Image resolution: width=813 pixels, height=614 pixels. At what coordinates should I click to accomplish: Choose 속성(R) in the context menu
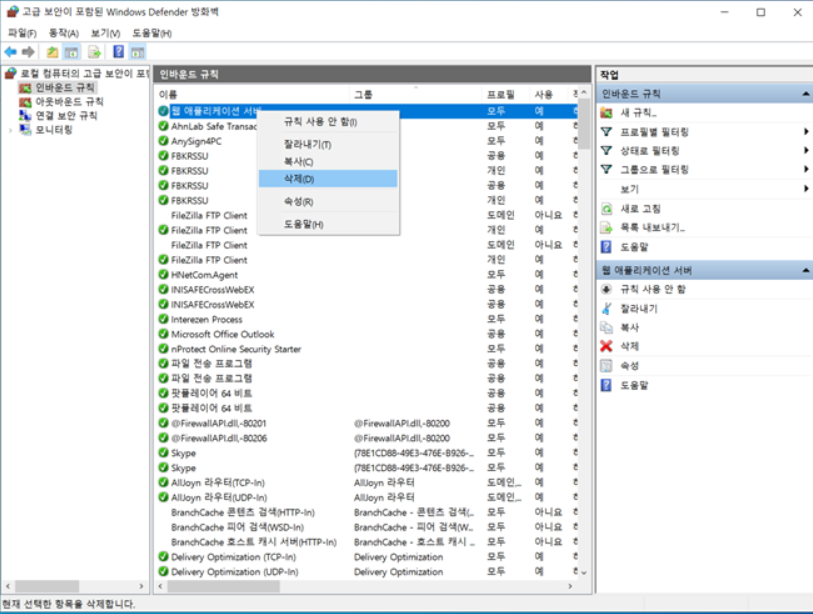tap(328, 201)
